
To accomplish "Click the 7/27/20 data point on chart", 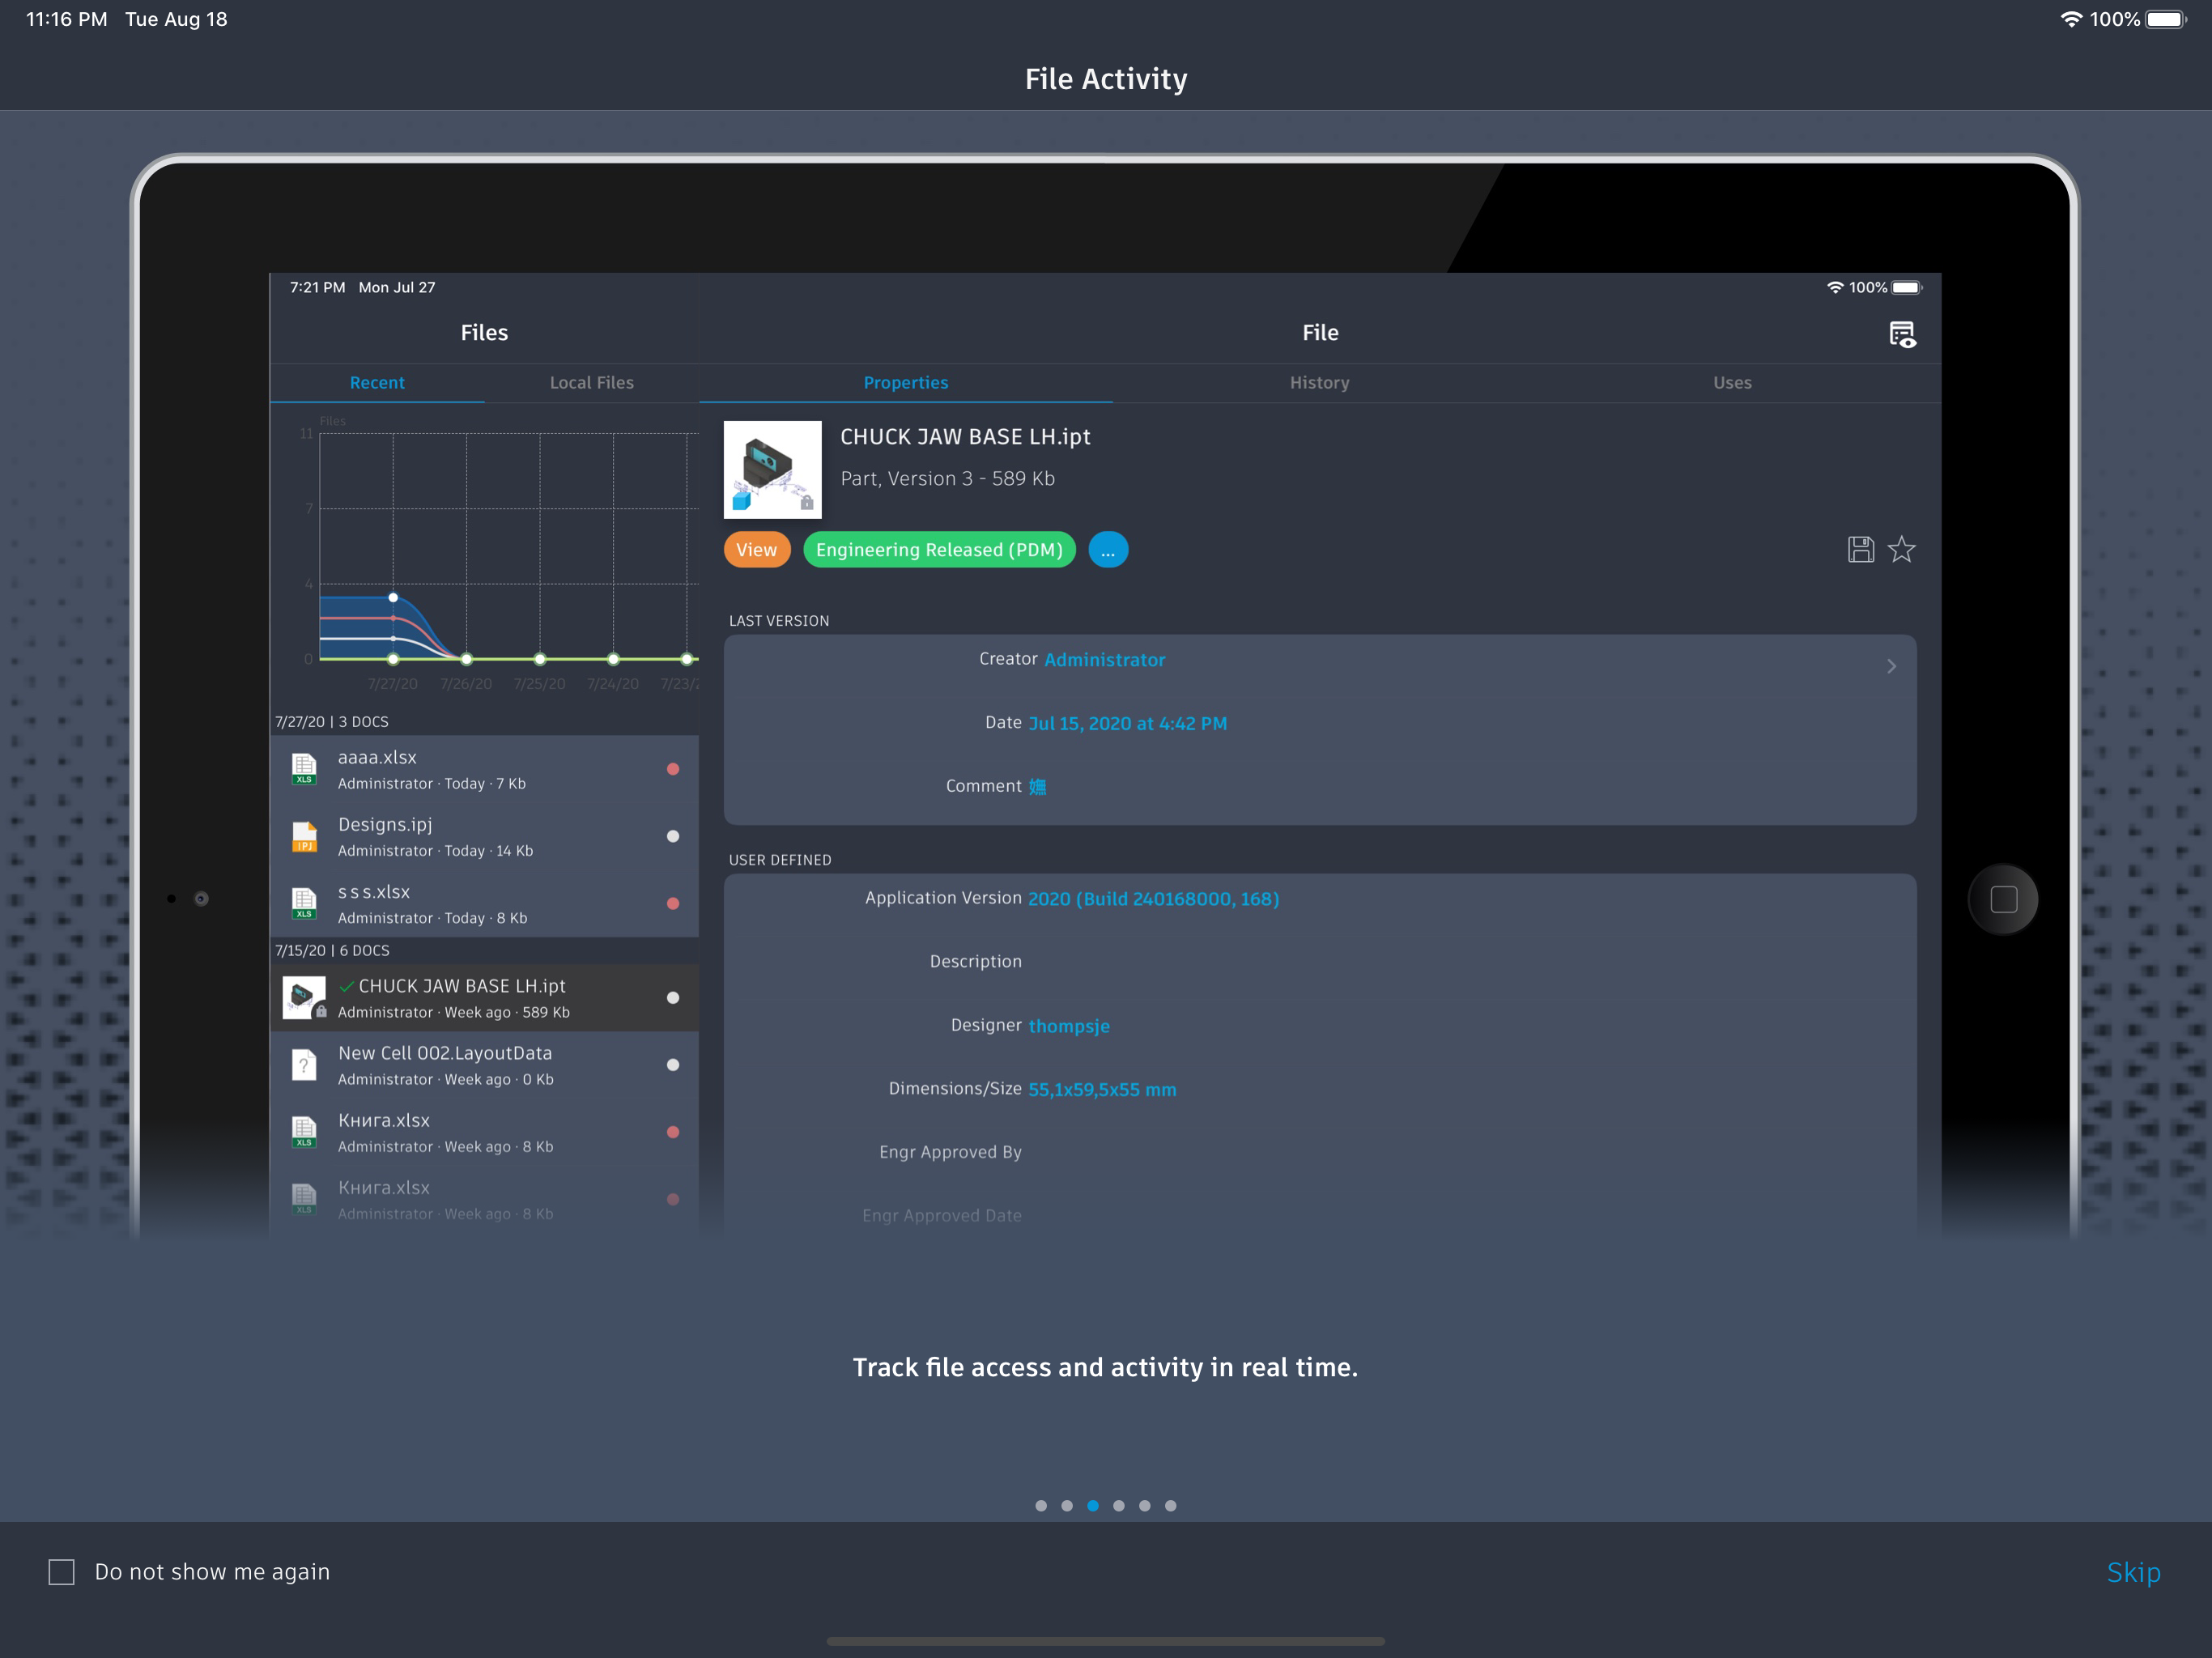I will 393,597.
